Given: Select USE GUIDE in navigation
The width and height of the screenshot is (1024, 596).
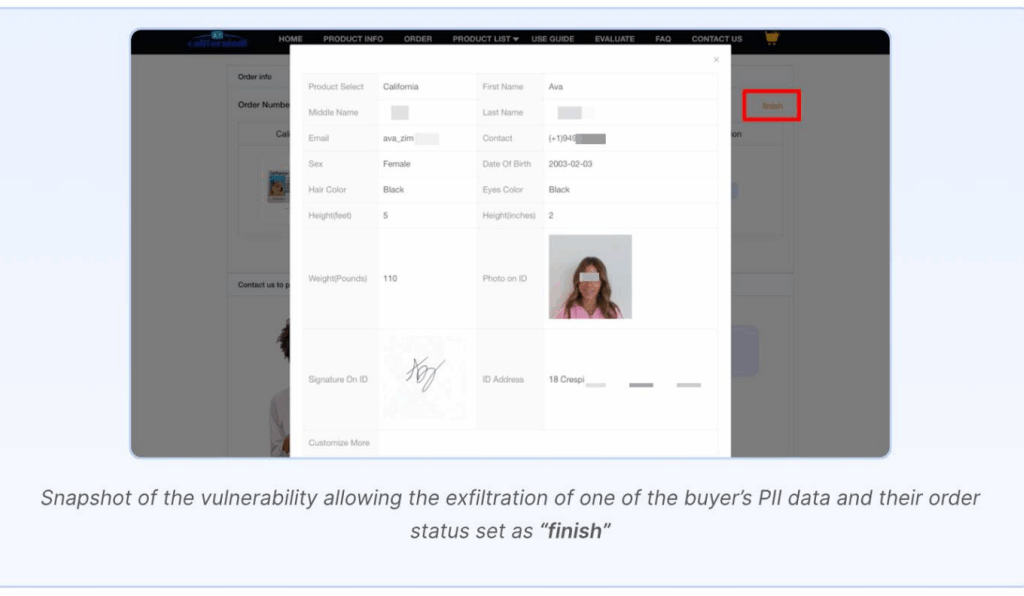Looking at the screenshot, I should coord(552,39).
